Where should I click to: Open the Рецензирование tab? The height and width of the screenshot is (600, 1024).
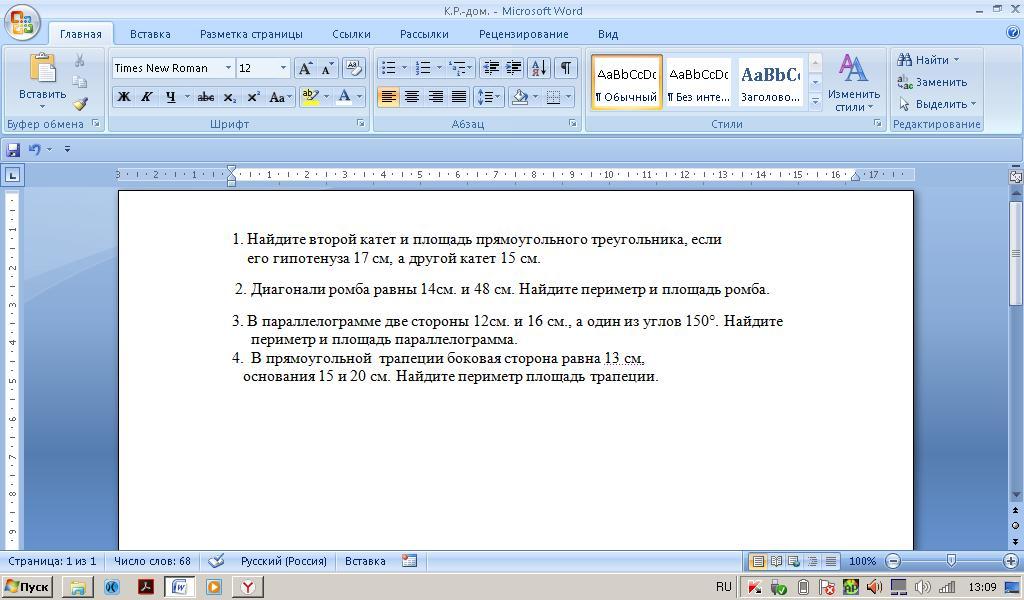click(x=523, y=34)
